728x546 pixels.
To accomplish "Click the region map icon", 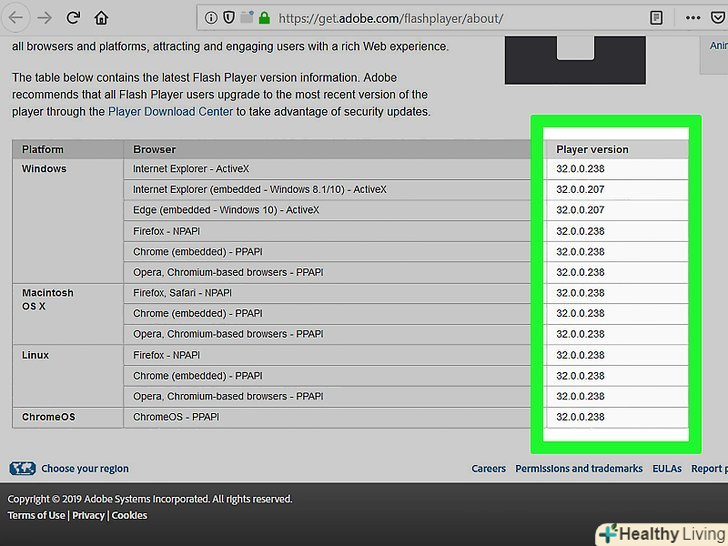I will [x=22, y=468].
